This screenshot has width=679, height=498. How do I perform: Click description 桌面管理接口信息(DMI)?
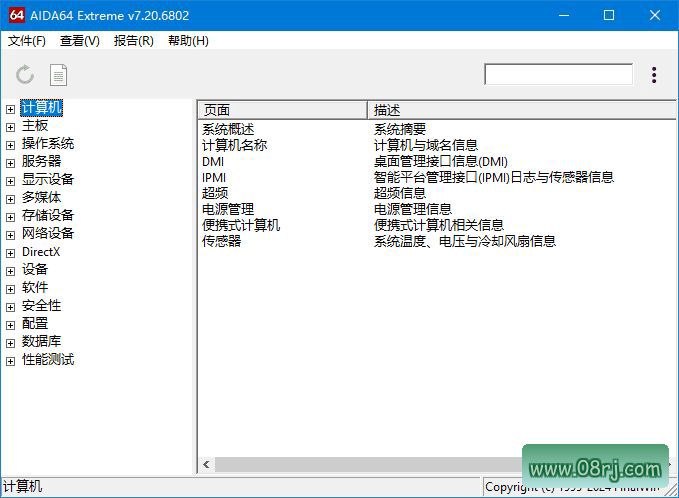point(441,162)
